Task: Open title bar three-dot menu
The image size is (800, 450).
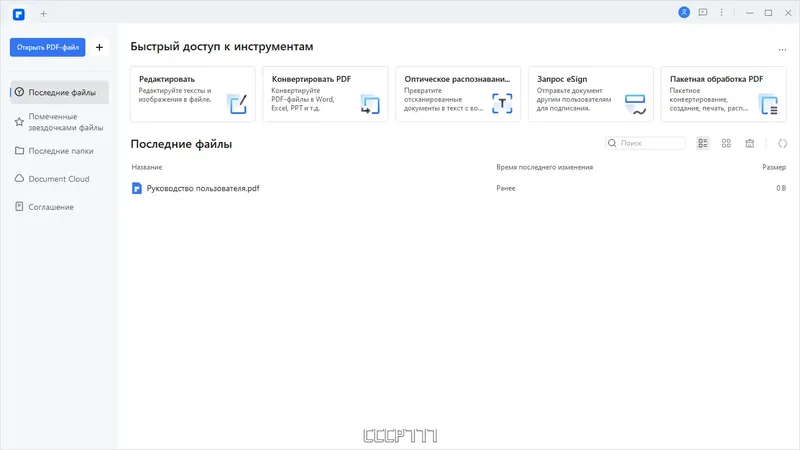Action: tap(721, 12)
